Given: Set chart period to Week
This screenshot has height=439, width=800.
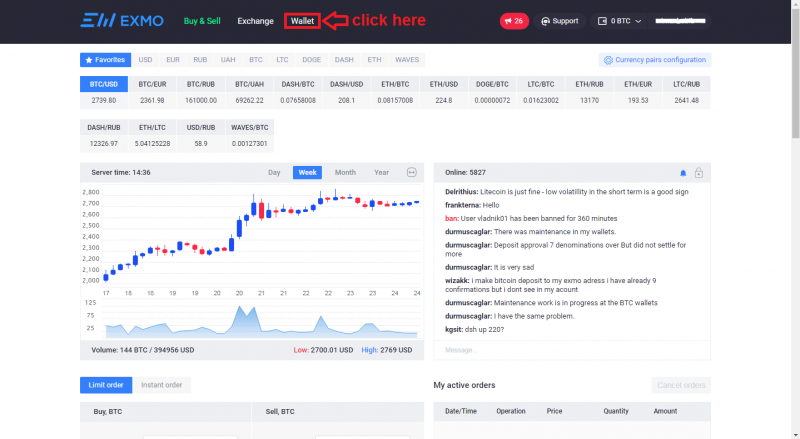Looking at the screenshot, I should [307, 173].
